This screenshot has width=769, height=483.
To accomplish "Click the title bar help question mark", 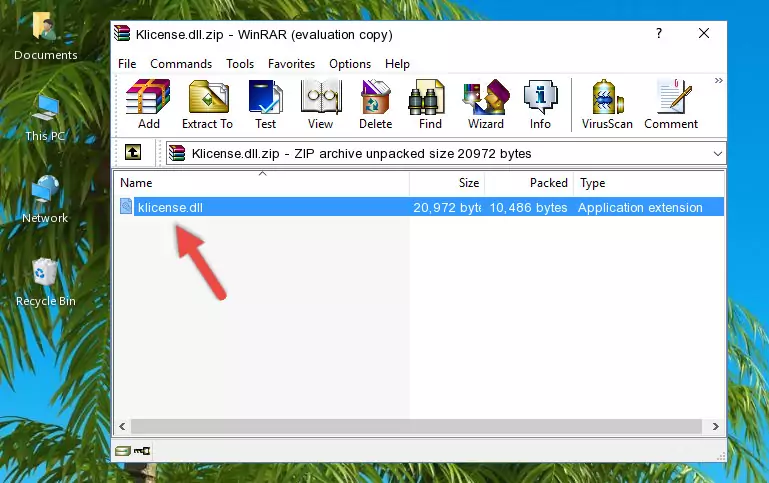I will click(659, 33).
